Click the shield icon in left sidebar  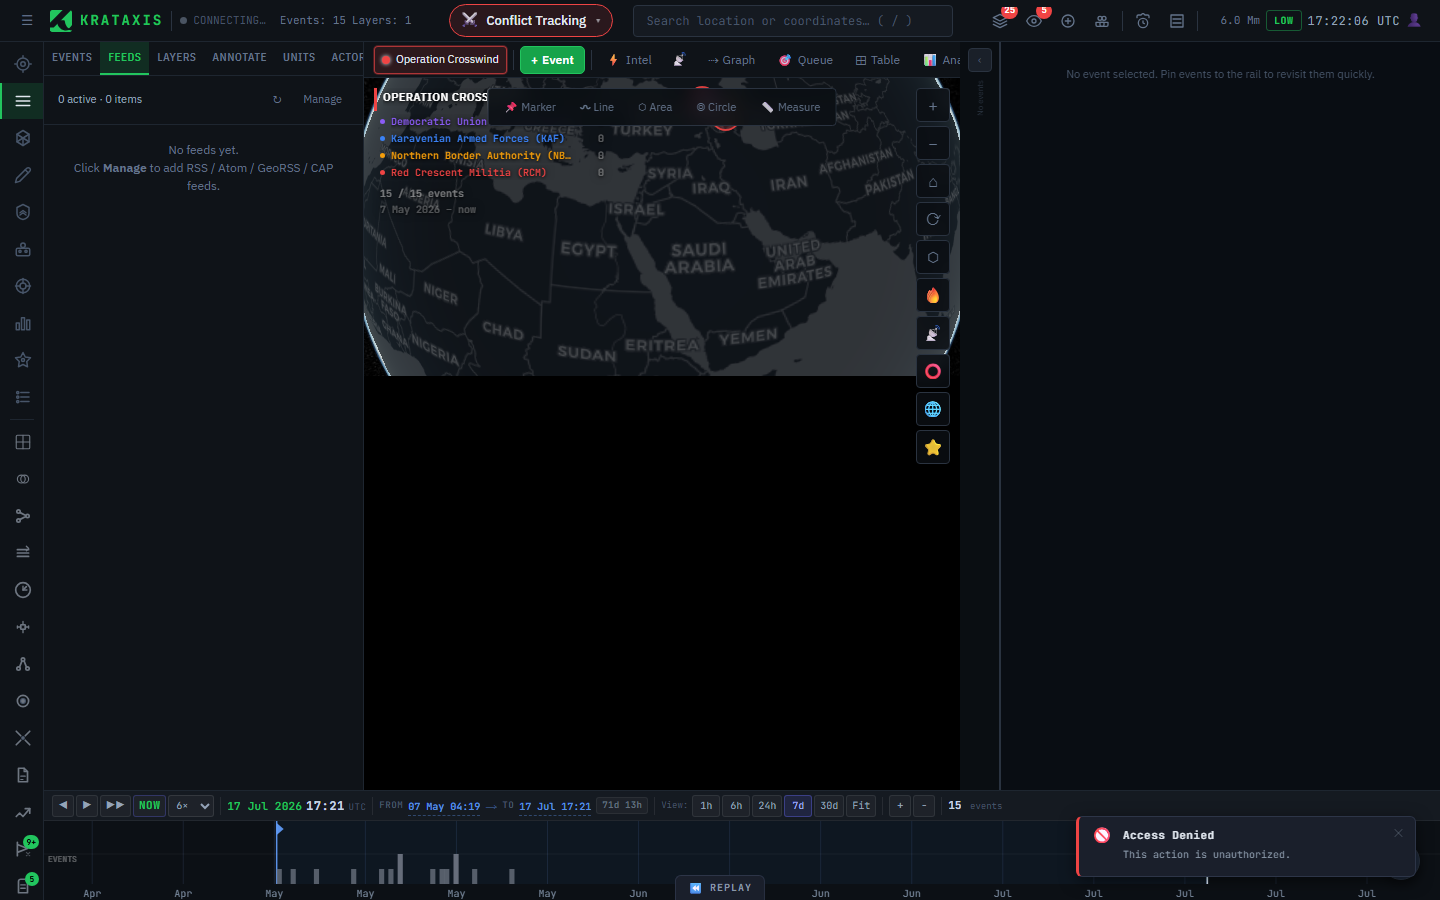click(23, 212)
